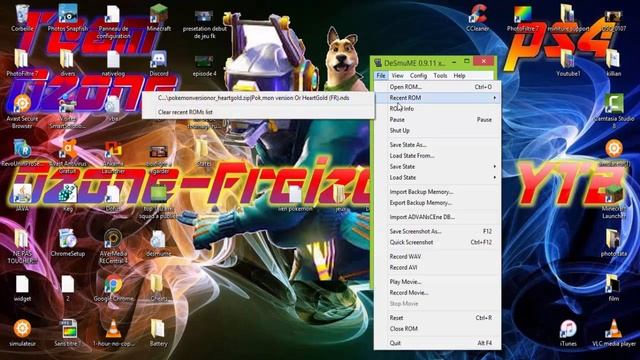
Task: Launch CCleaner from the desktop
Action: pyautogui.click(x=478, y=18)
